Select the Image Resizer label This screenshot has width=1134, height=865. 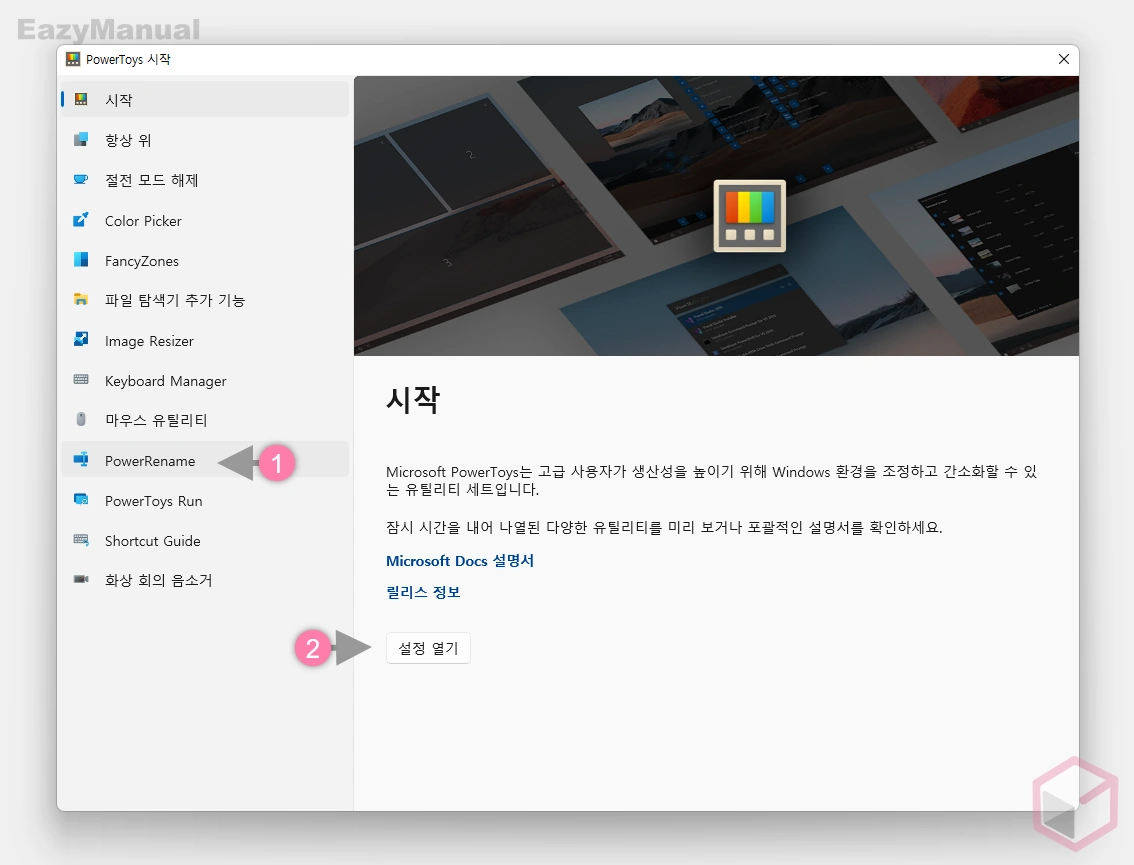click(x=149, y=341)
